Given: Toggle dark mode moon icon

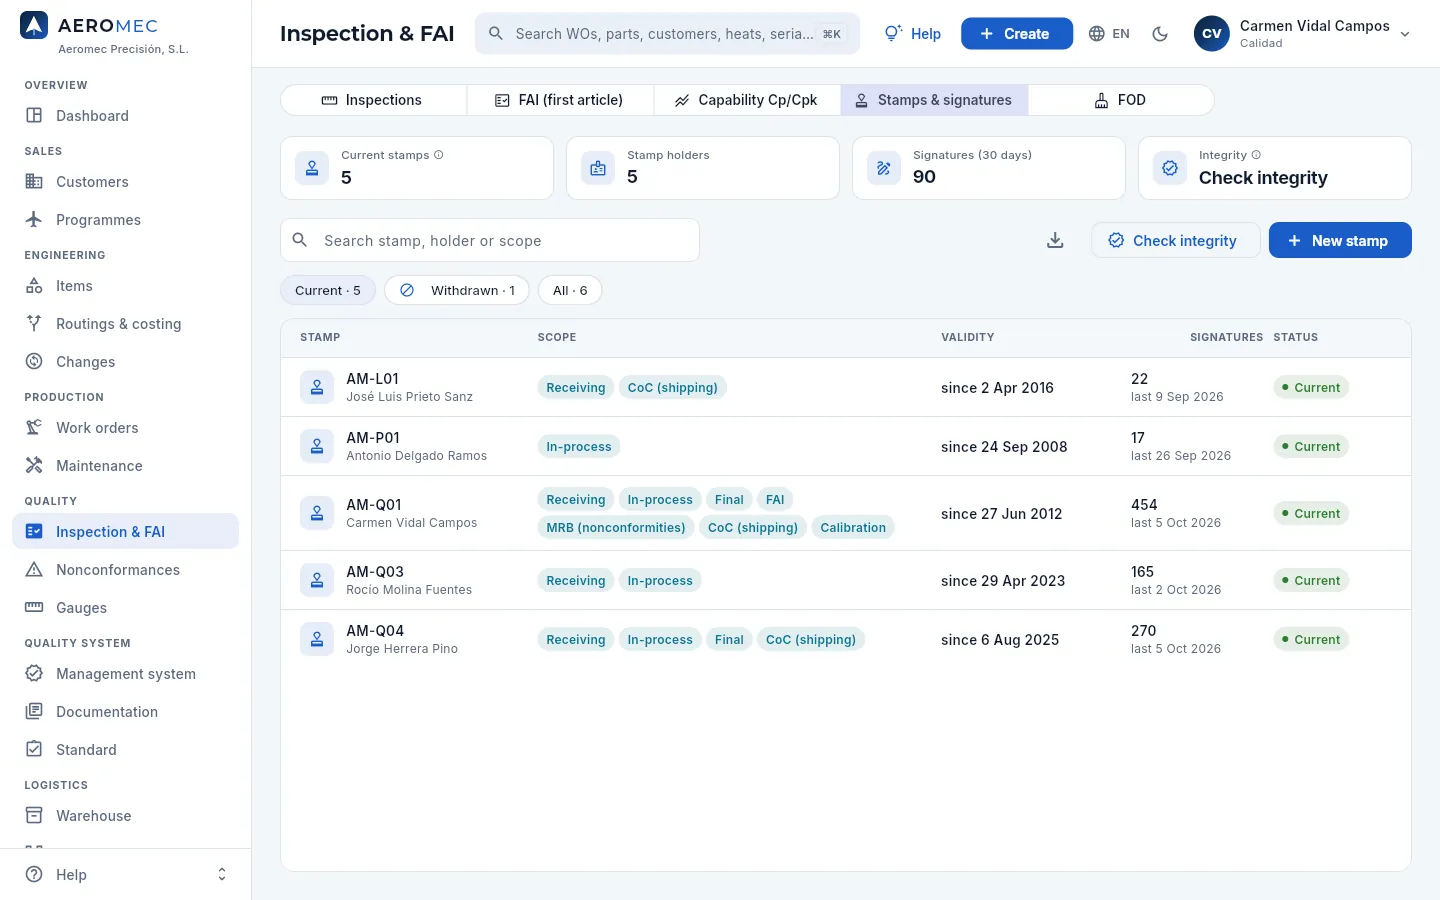Looking at the screenshot, I should pyautogui.click(x=1160, y=34).
